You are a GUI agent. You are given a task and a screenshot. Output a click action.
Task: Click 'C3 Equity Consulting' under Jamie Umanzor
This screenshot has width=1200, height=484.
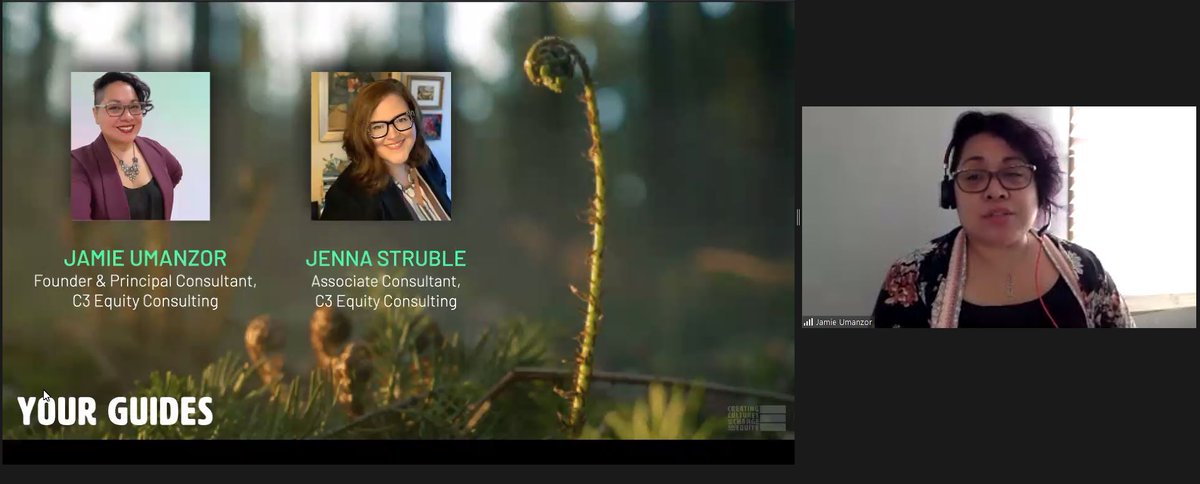pos(145,301)
